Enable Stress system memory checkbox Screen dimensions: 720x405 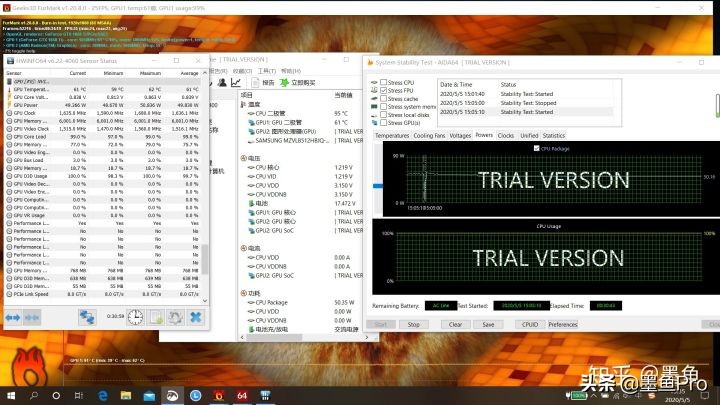[383, 107]
